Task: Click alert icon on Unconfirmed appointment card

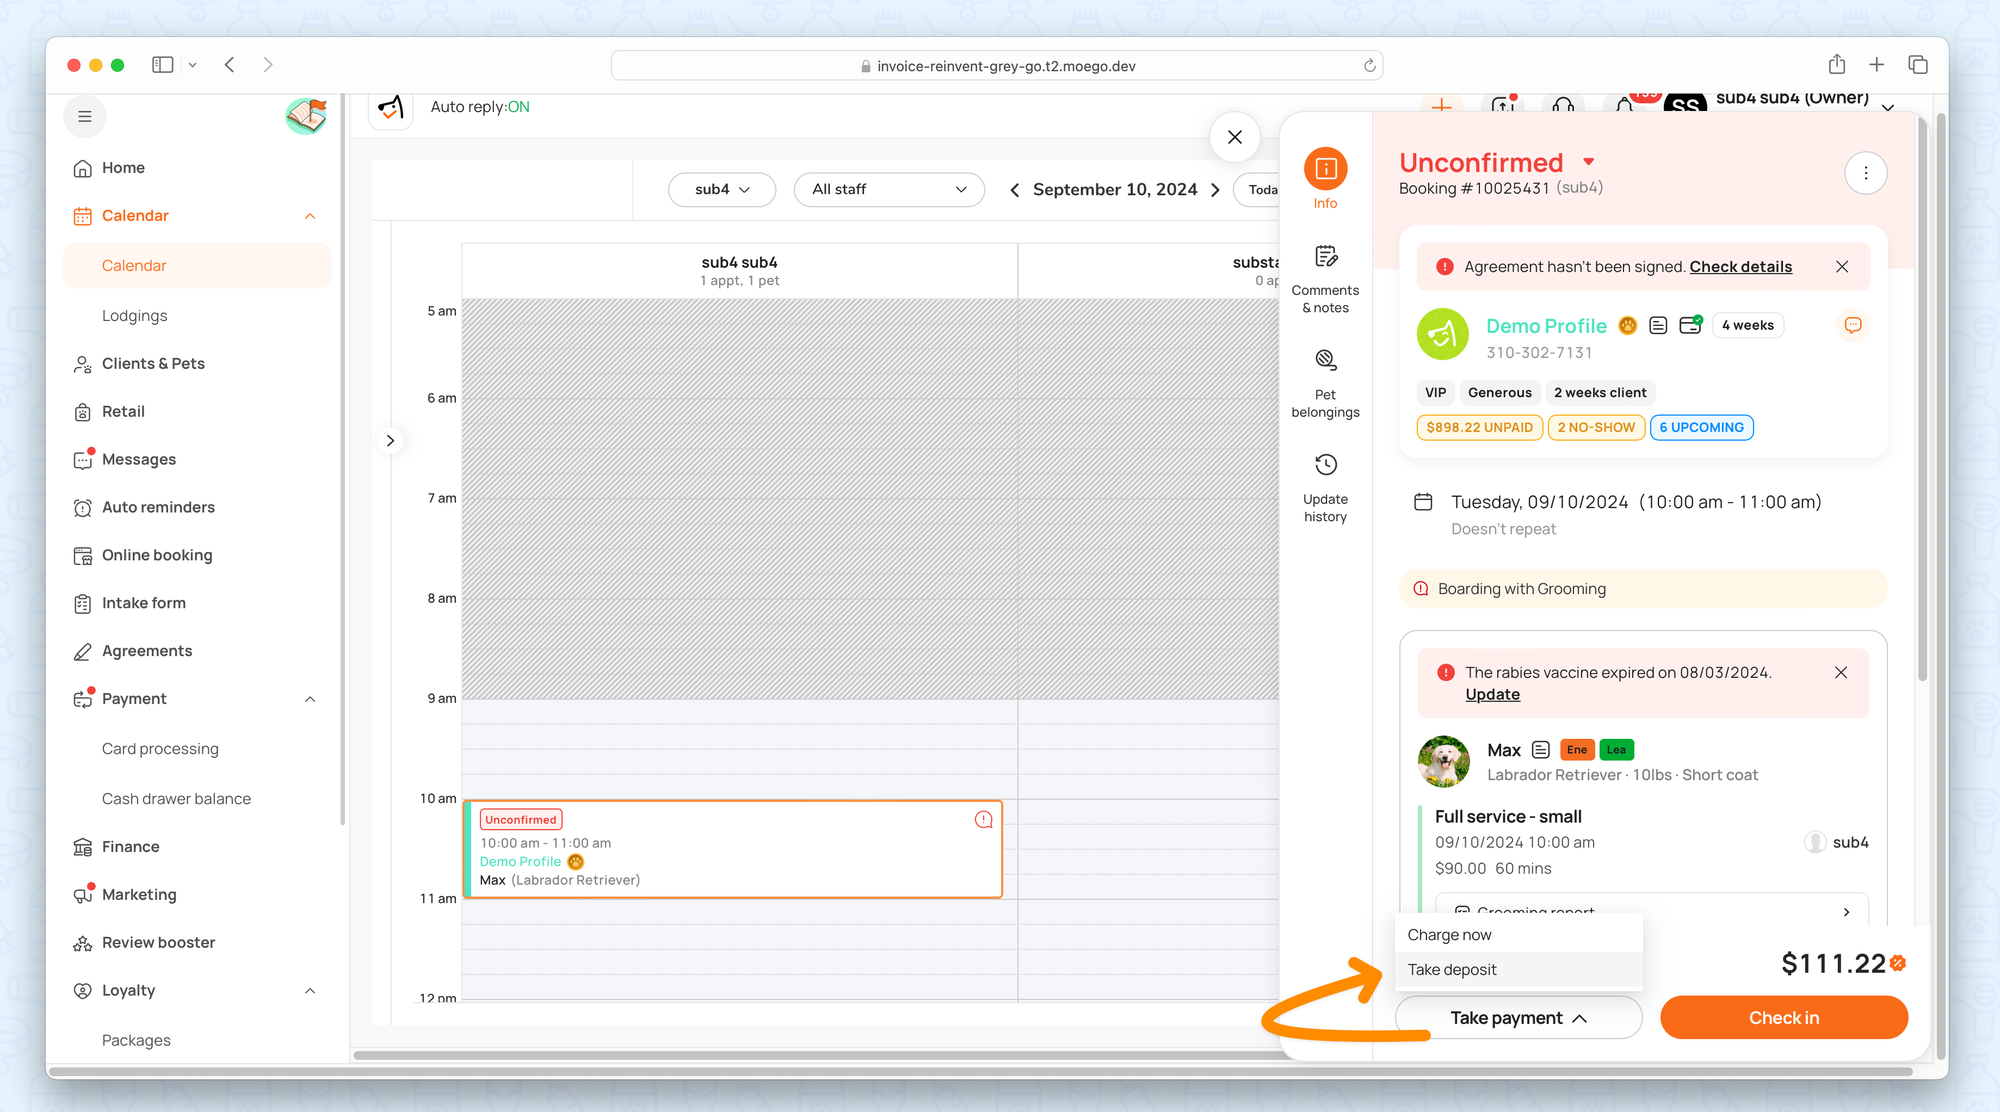Action: [983, 819]
